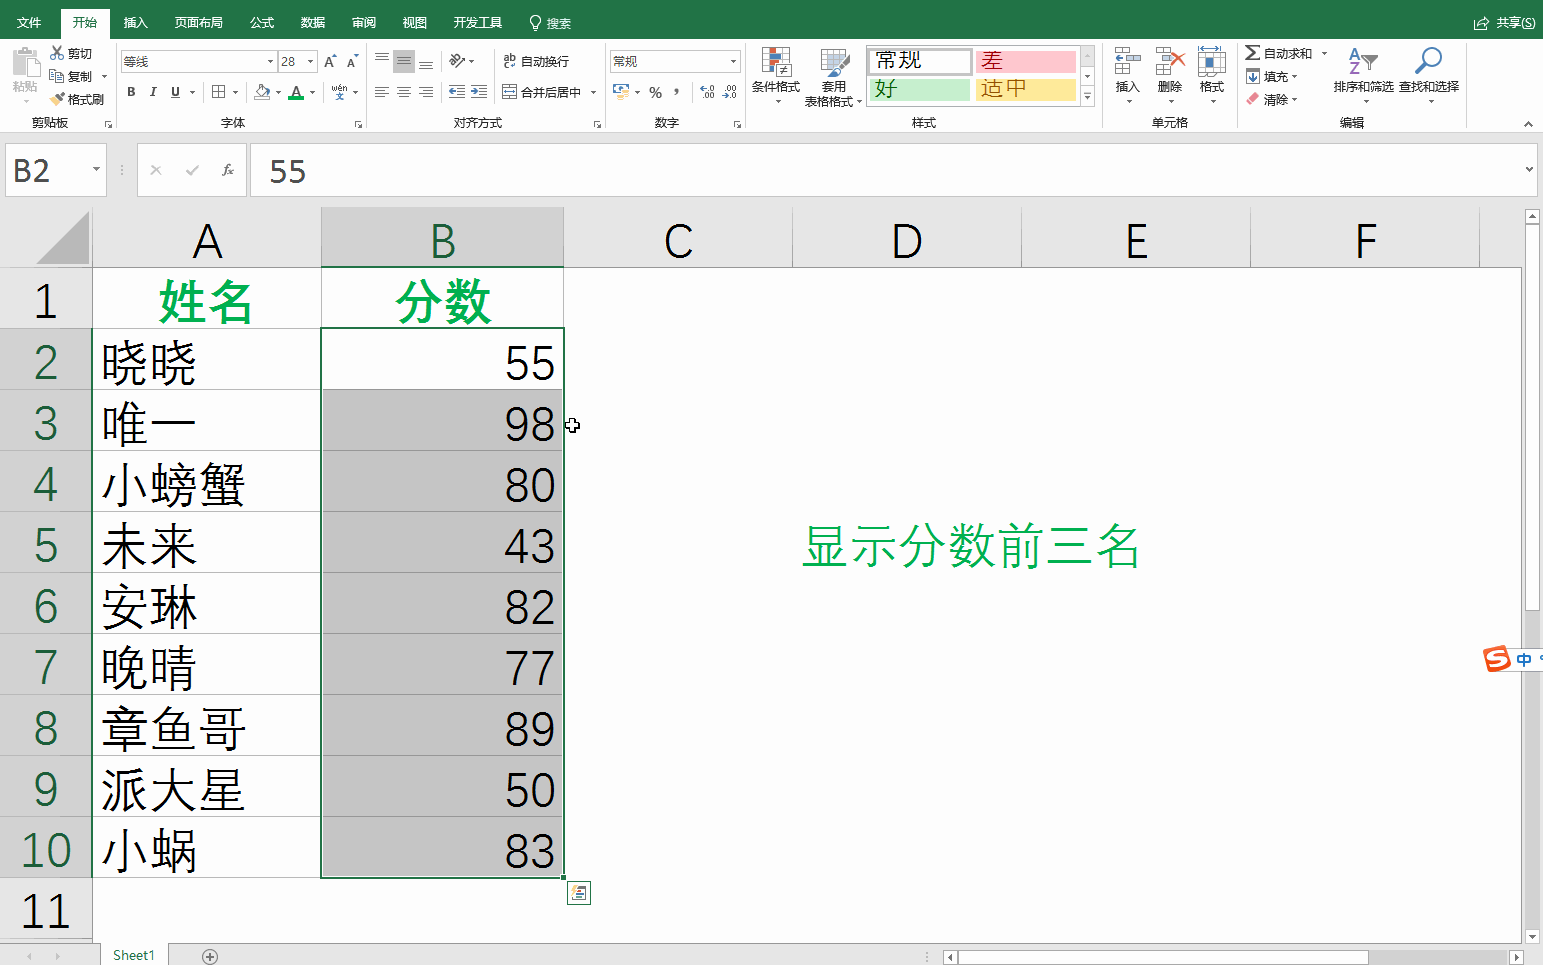Viewport: 1543px width, 965px height.
Task: Open the font name dropdown (等线)
Action: pyautogui.click(x=270, y=62)
